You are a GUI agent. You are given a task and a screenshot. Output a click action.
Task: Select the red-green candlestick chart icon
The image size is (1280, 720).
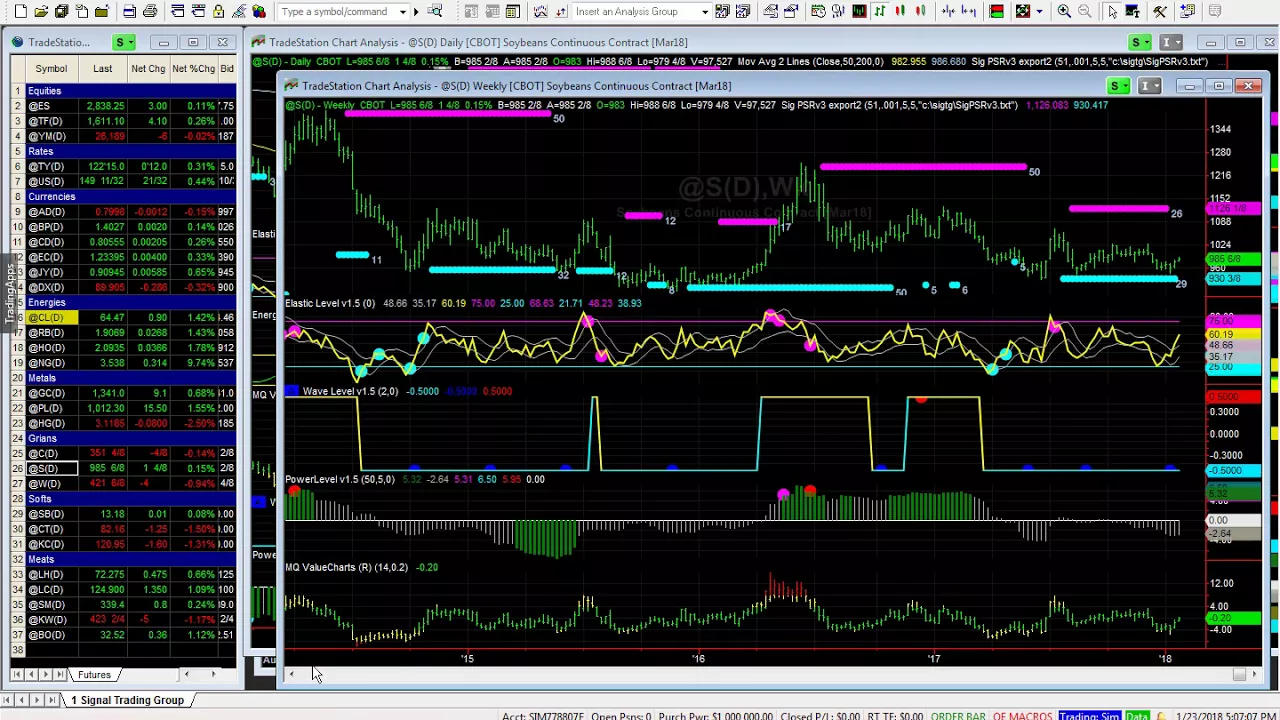coord(900,11)
